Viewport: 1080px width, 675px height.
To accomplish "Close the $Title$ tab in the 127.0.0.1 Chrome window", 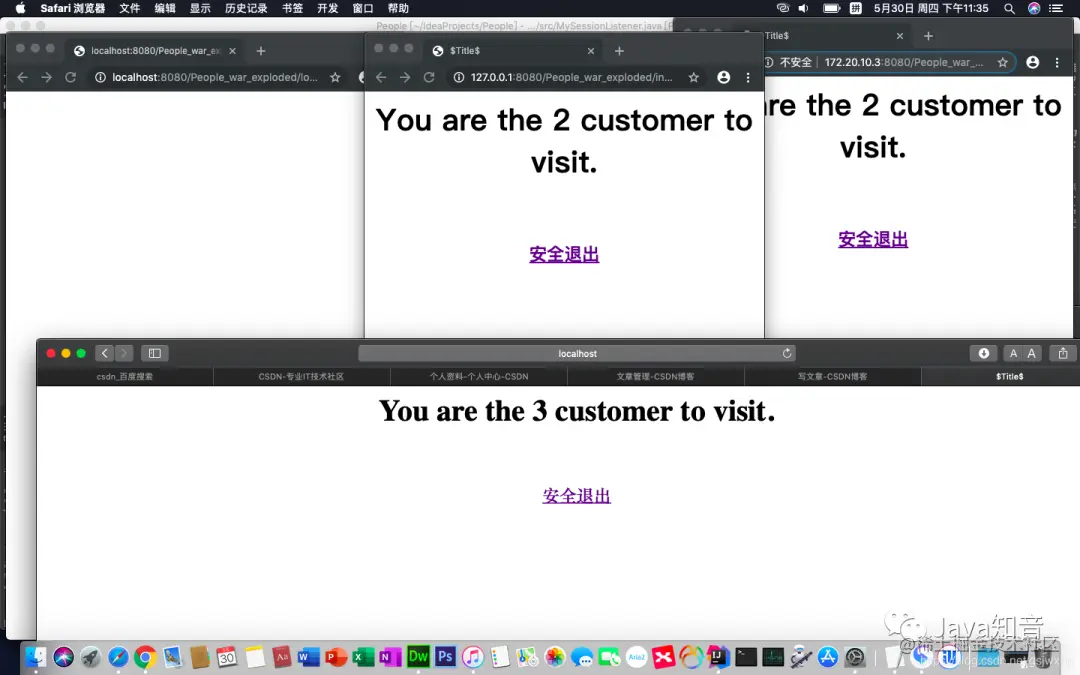I will click(x=590, y=51).
